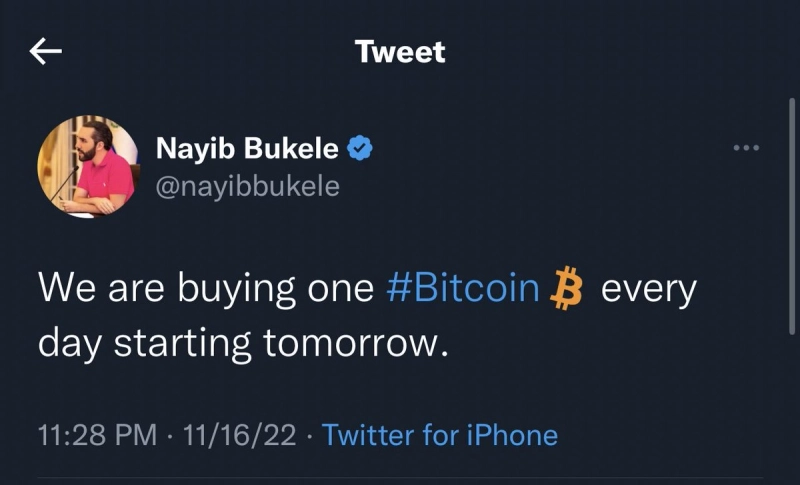Open the Nayib Bukele display name

click(247, 150)
